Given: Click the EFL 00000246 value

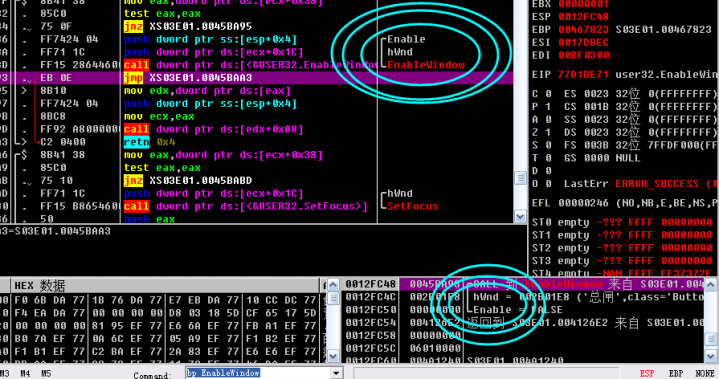Looking at the screenshot, I should [x=583, y=203].
